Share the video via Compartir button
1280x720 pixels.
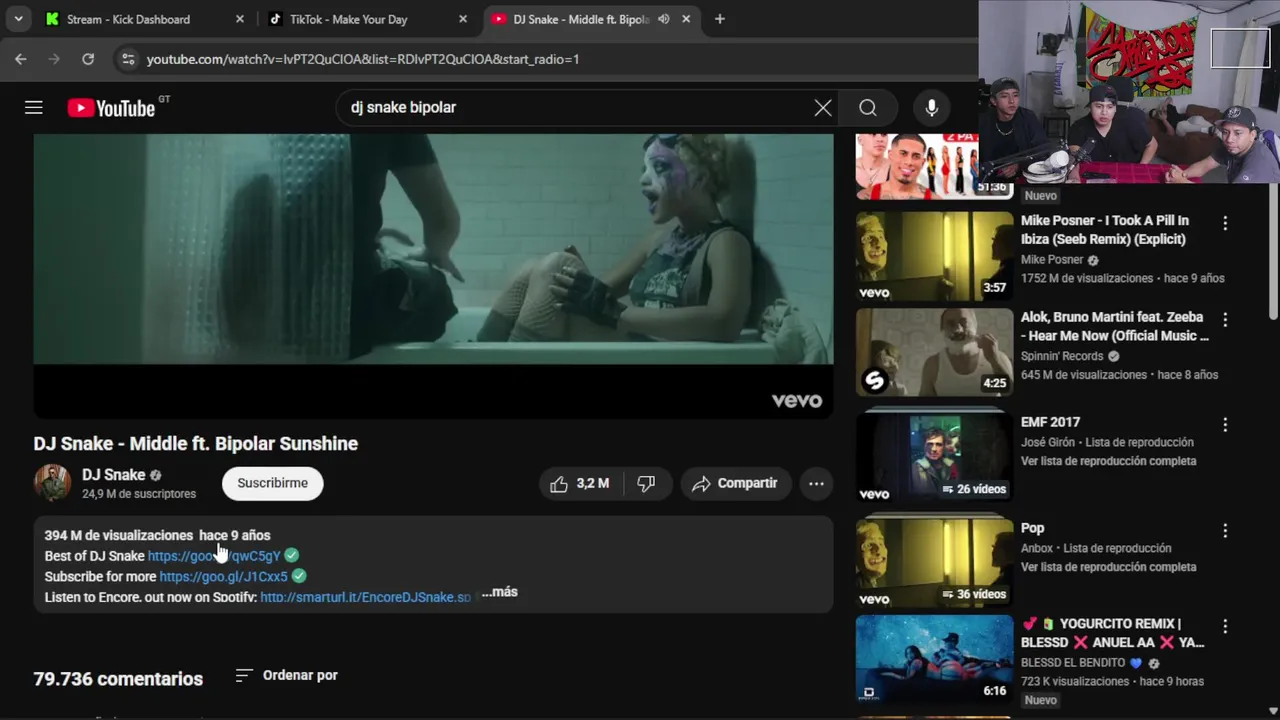(736, 483)
